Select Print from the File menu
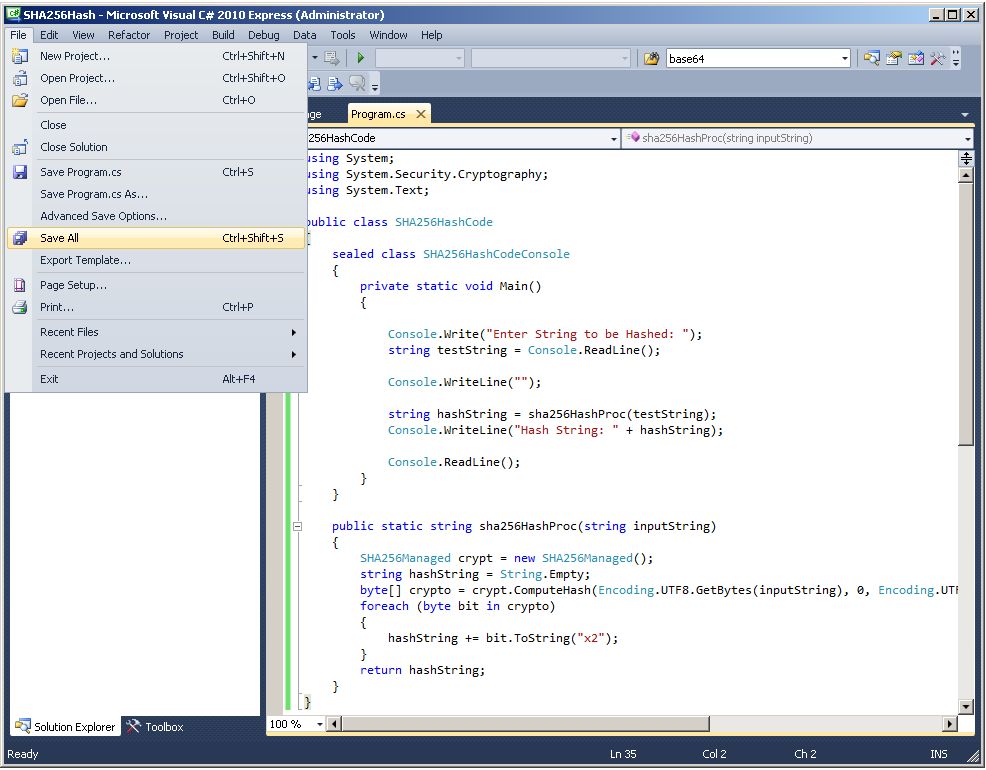The height and width of the screenshot is (770, 986). pos(57,307)
